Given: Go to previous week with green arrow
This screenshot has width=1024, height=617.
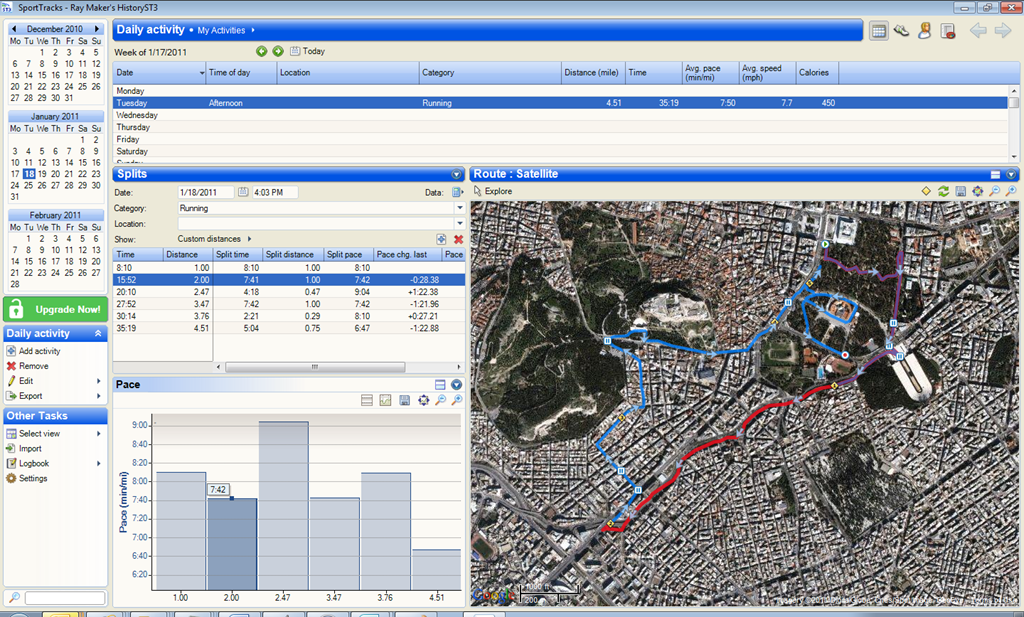Looking at the screenshot, I should point(261,51).
